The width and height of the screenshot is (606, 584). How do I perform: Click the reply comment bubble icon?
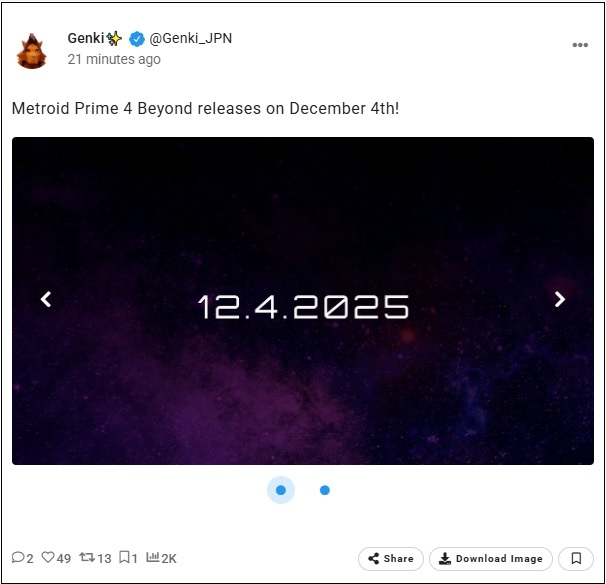(x=18, y=557)
